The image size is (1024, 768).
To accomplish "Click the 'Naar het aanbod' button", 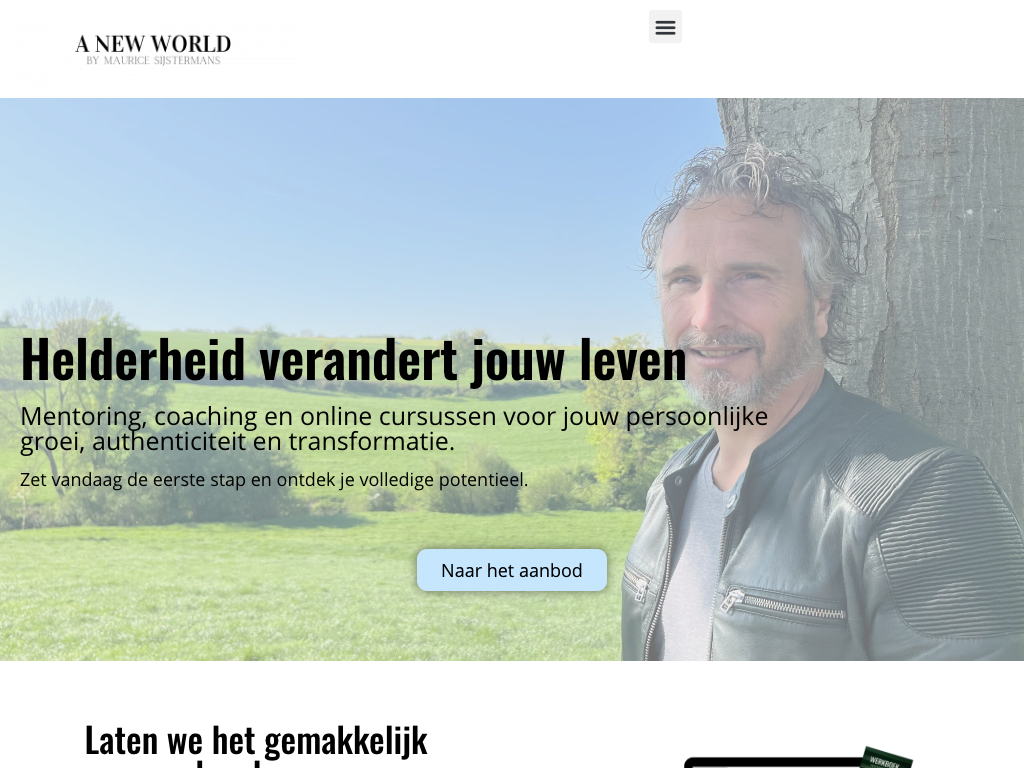I will [x=511, y=570].
